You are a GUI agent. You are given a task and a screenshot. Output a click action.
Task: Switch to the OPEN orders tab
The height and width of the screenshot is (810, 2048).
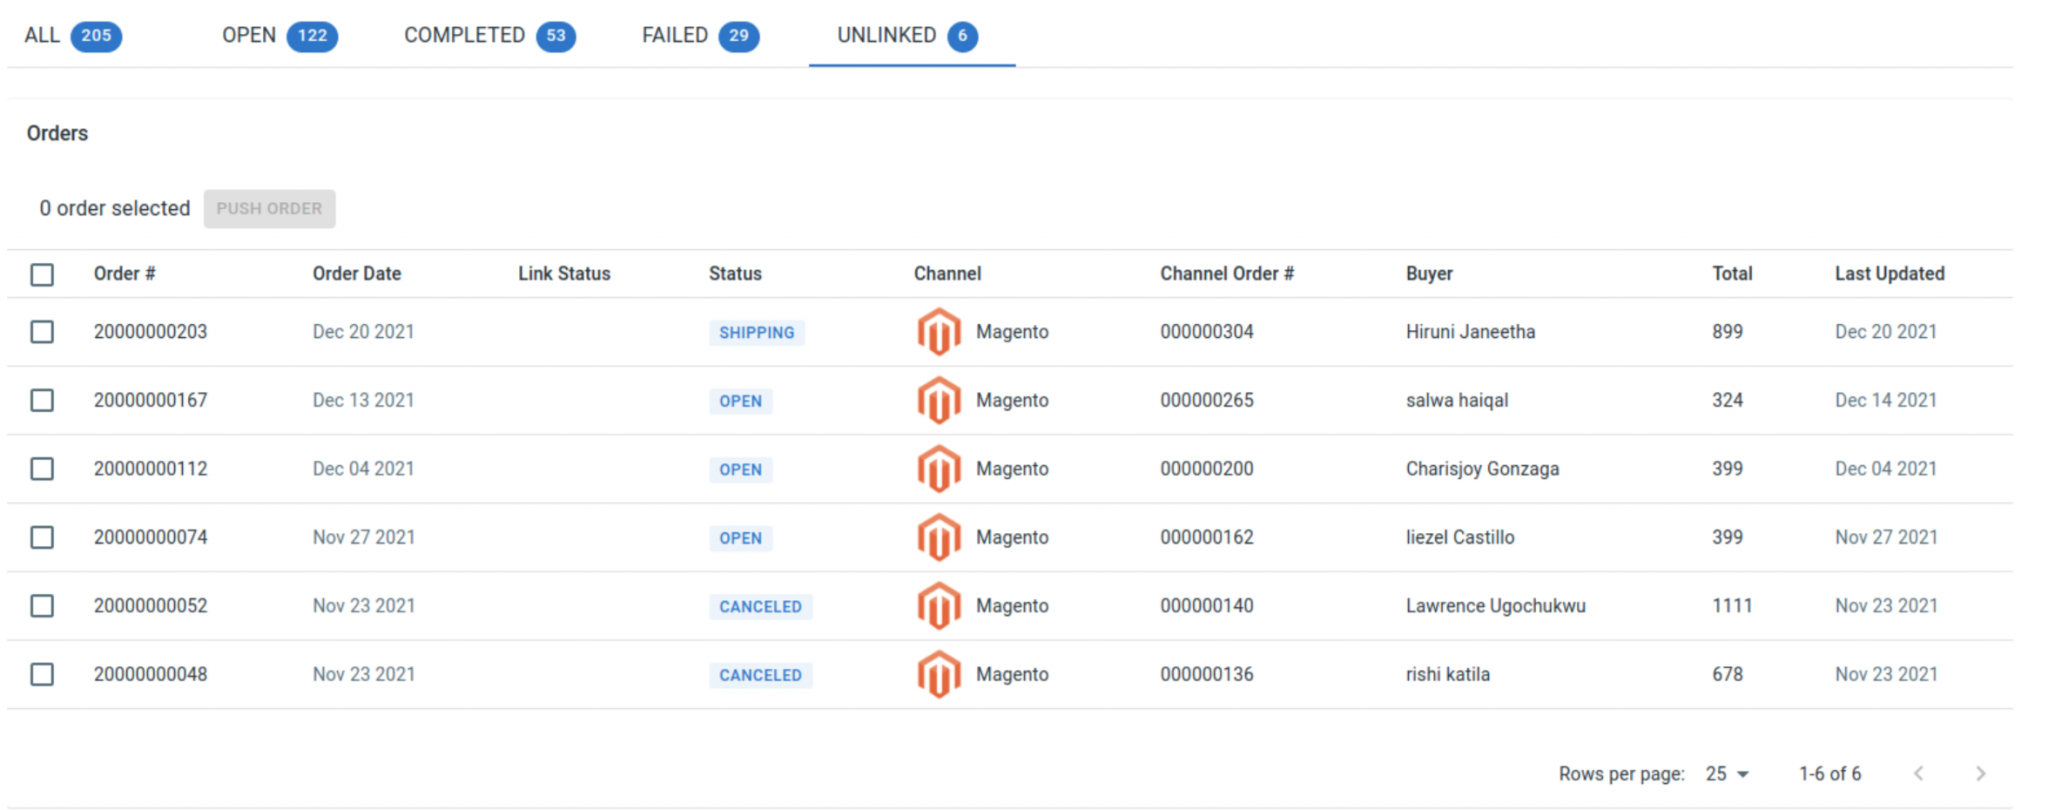coord(279,36)
